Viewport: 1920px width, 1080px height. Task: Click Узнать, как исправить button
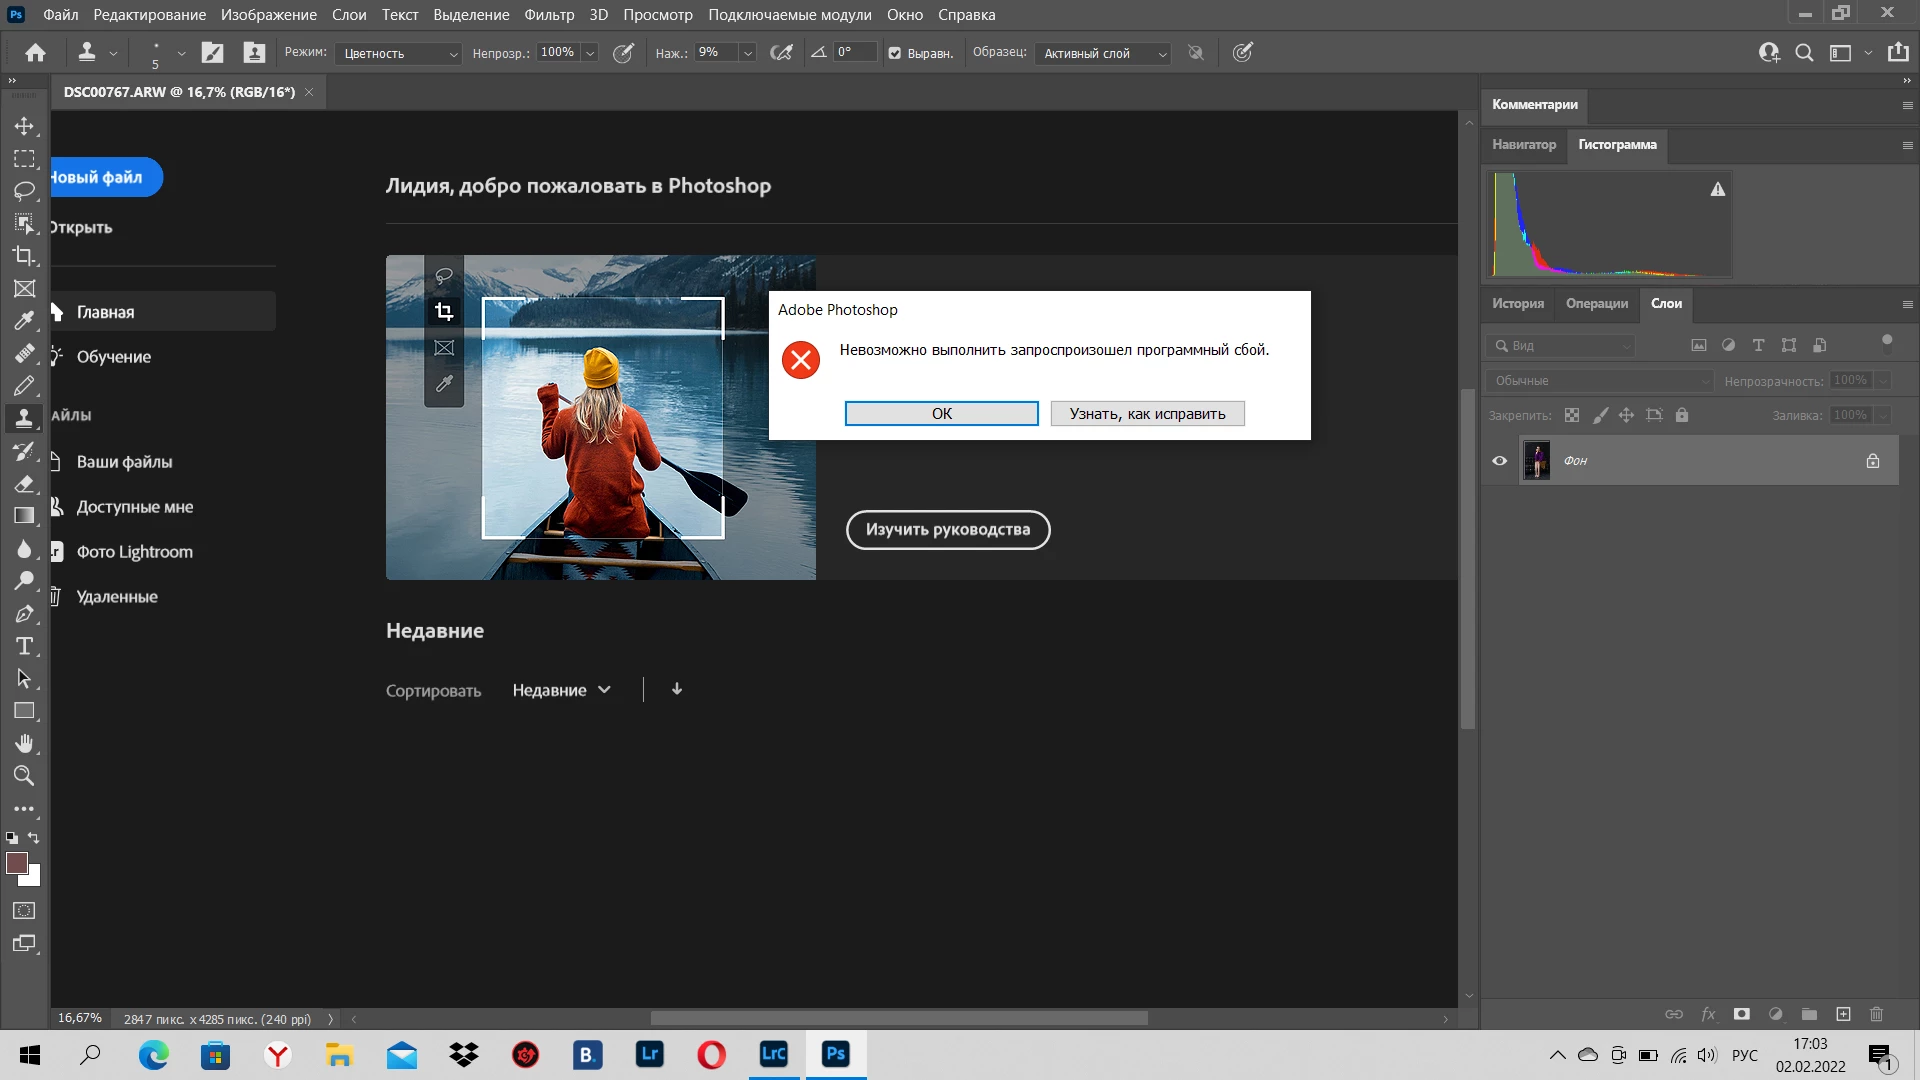(1147, 414)
